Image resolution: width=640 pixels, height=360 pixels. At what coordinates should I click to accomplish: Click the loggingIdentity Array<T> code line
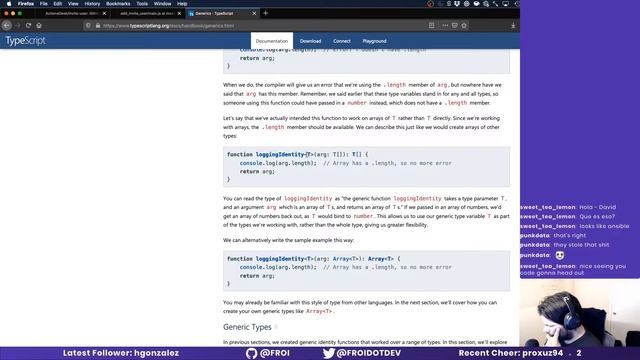pyautogui.click(x=314, y=259)
